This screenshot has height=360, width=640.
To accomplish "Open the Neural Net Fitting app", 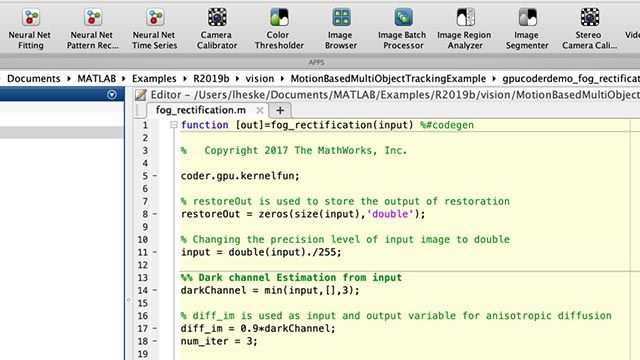I will tap(30, 29).
